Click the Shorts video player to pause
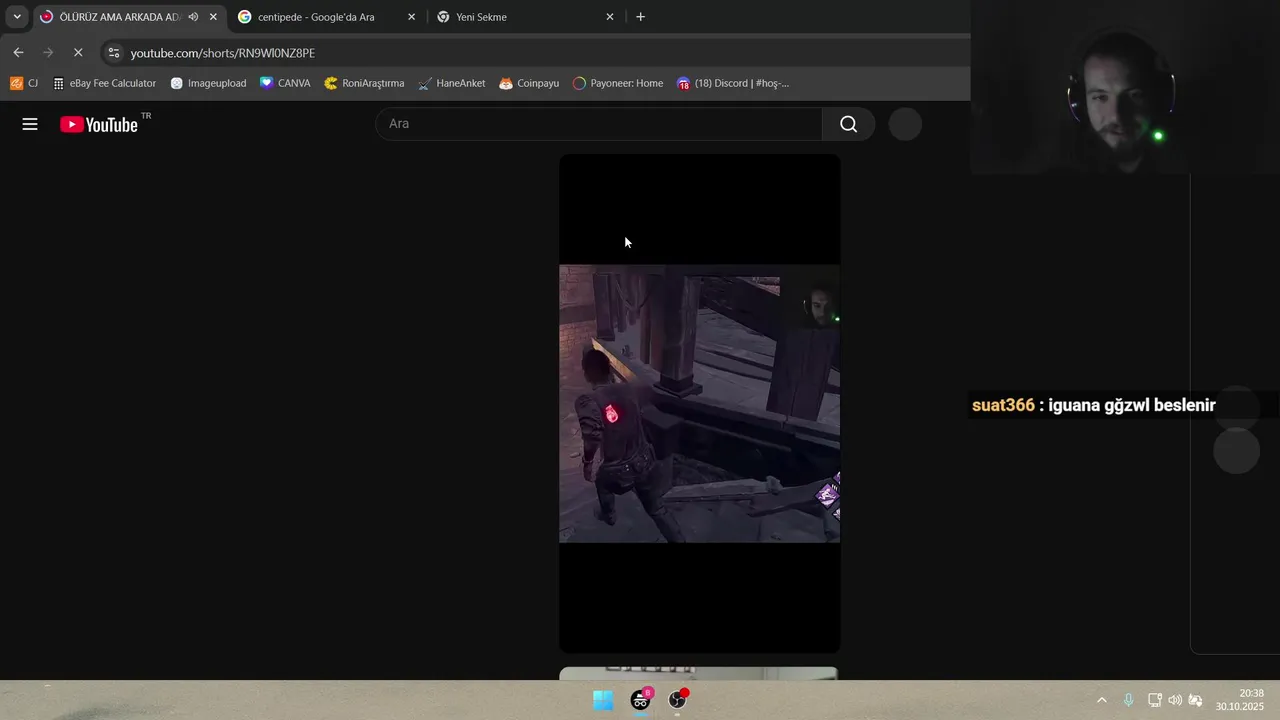The height and width of the screenshot is (720, 1280). click(699, 403)
